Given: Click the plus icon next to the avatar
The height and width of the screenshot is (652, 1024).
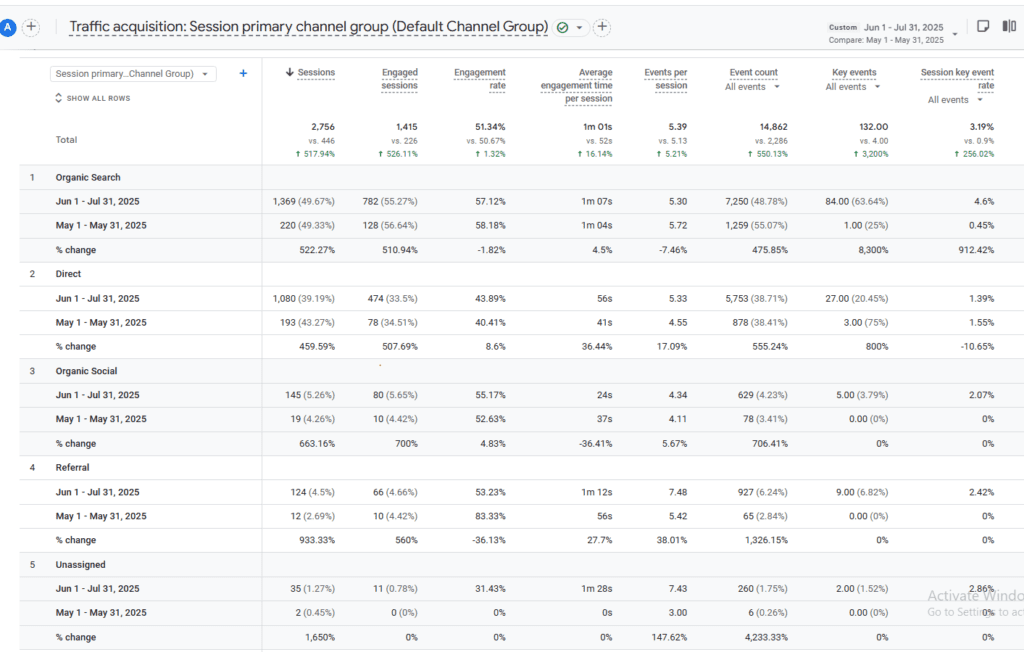Looking at the screenshot, I should (30, 27).
